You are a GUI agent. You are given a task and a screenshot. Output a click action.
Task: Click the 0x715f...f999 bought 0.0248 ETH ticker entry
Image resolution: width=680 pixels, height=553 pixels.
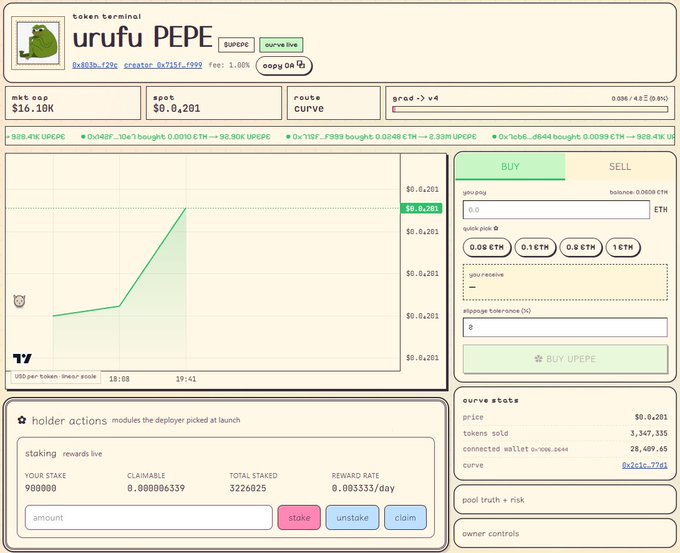click(x=381, y=137)
